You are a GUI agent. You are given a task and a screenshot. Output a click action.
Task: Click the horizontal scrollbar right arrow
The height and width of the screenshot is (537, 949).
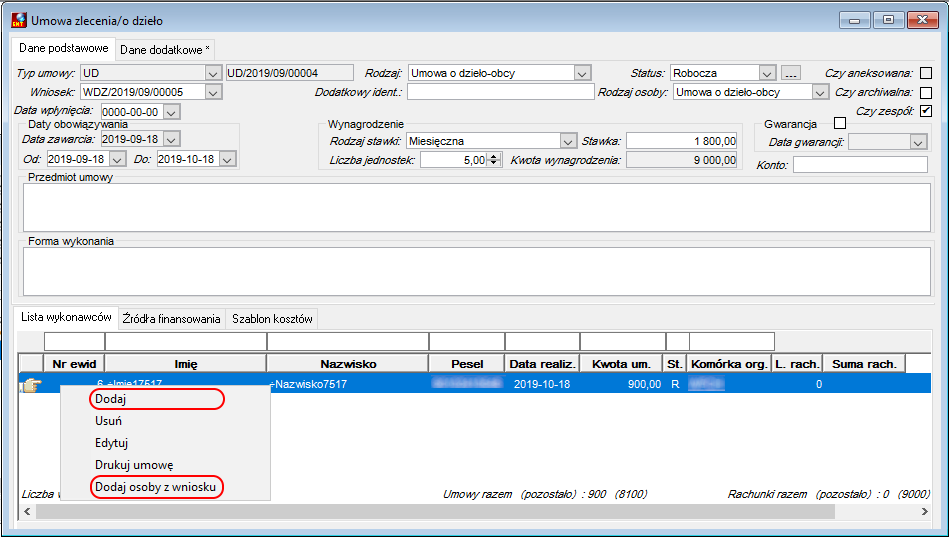pos(924,512)
